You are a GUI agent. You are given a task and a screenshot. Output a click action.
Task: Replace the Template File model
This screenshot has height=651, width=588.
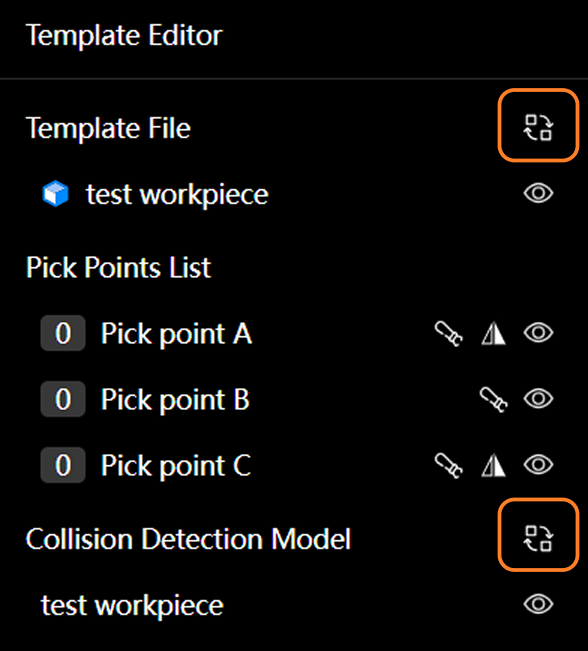pyautogui.click(x=538, y=127)
